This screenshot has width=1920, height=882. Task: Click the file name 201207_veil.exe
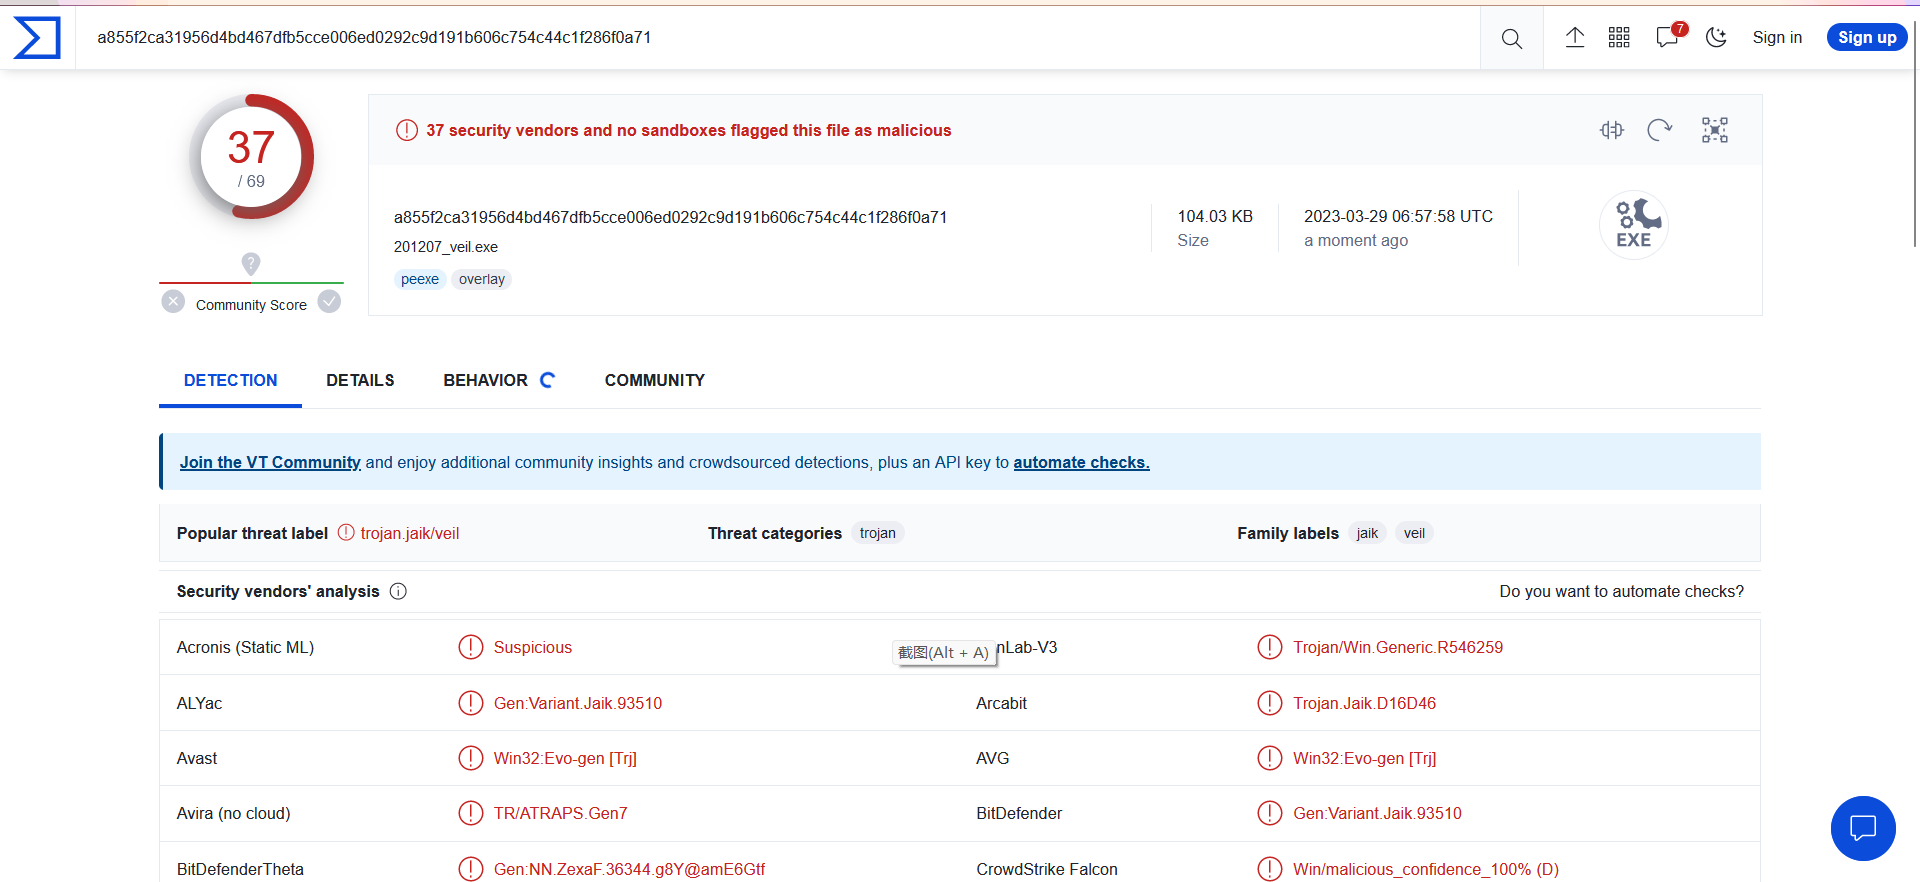pyautogui.click(x=446, y=247)
